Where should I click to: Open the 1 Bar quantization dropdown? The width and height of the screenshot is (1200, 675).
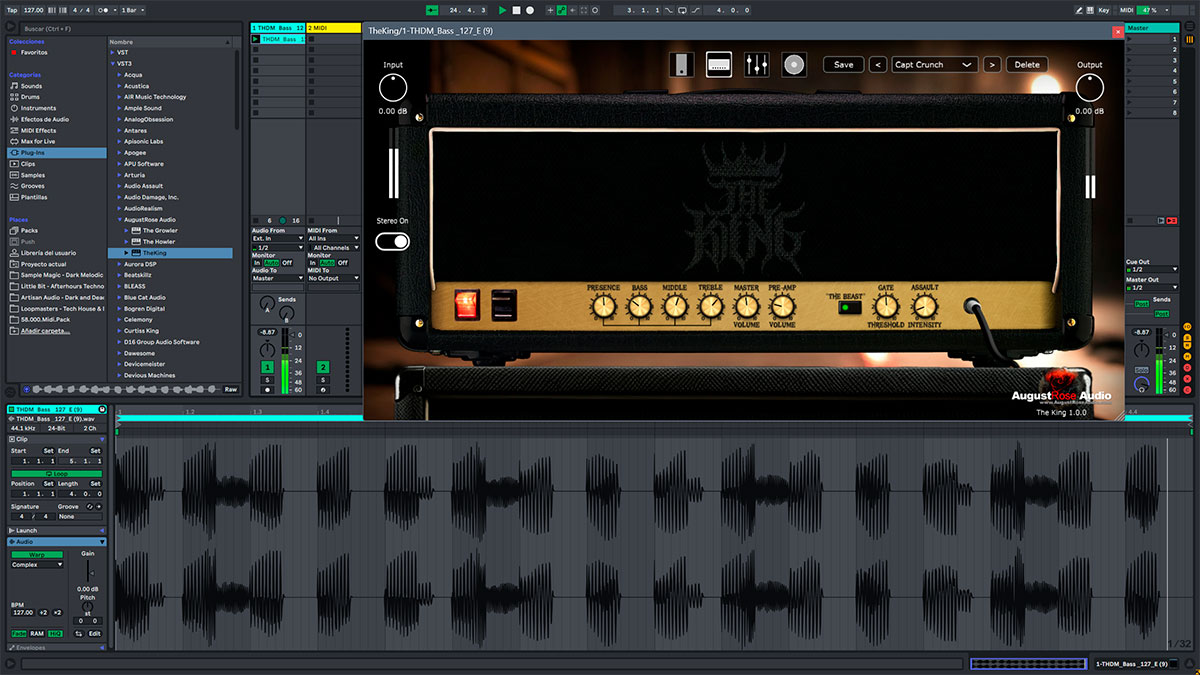coord(131,10)
